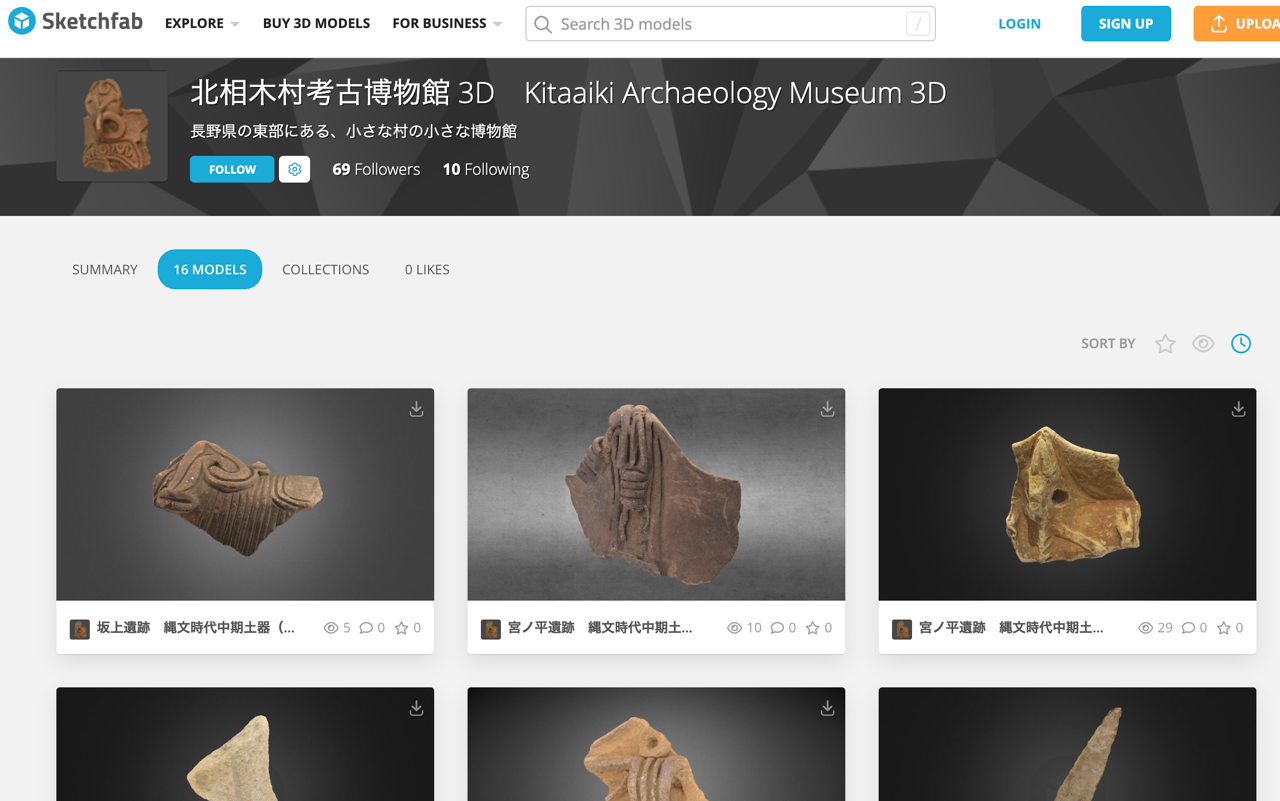Image resolution: width=1280 pixels, height=801 pixels.
Task: Like the 坂上遺跡 model with star icon
Action: point(401,628)
